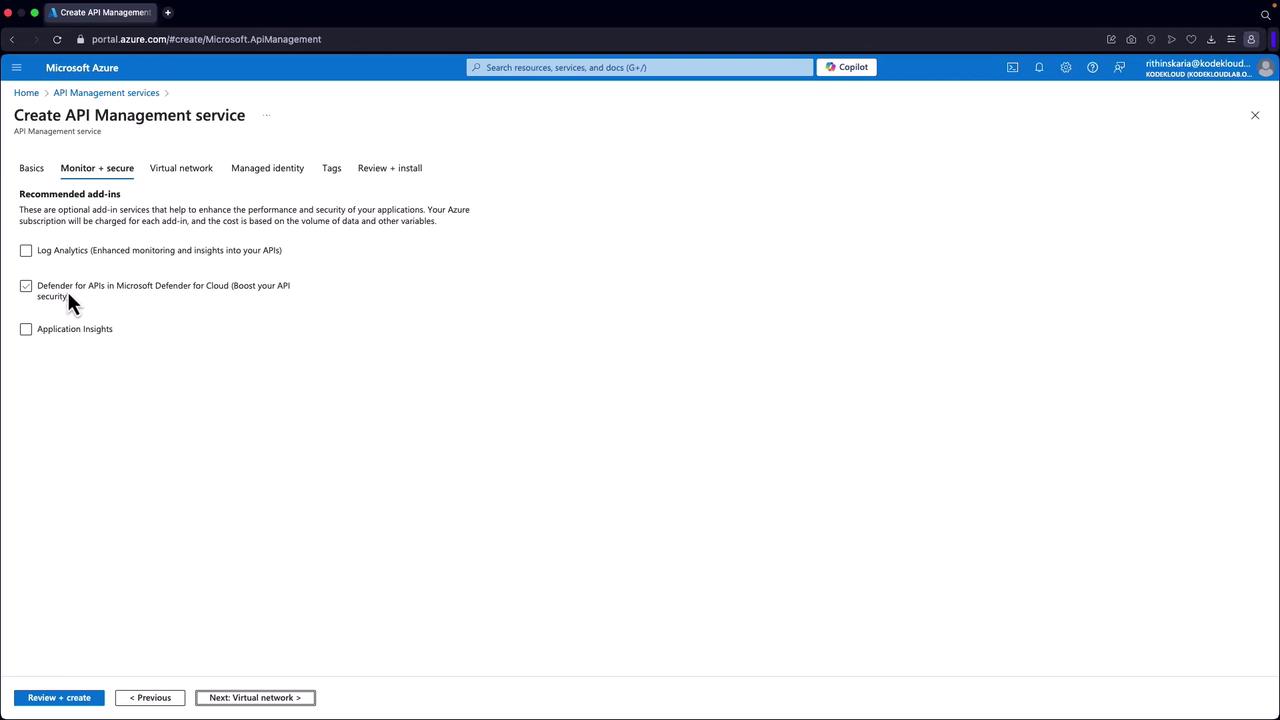Open the Azure help and support icon
Image resolution: width=1280 pixels, height=720 pixels.
(1092, 67)
